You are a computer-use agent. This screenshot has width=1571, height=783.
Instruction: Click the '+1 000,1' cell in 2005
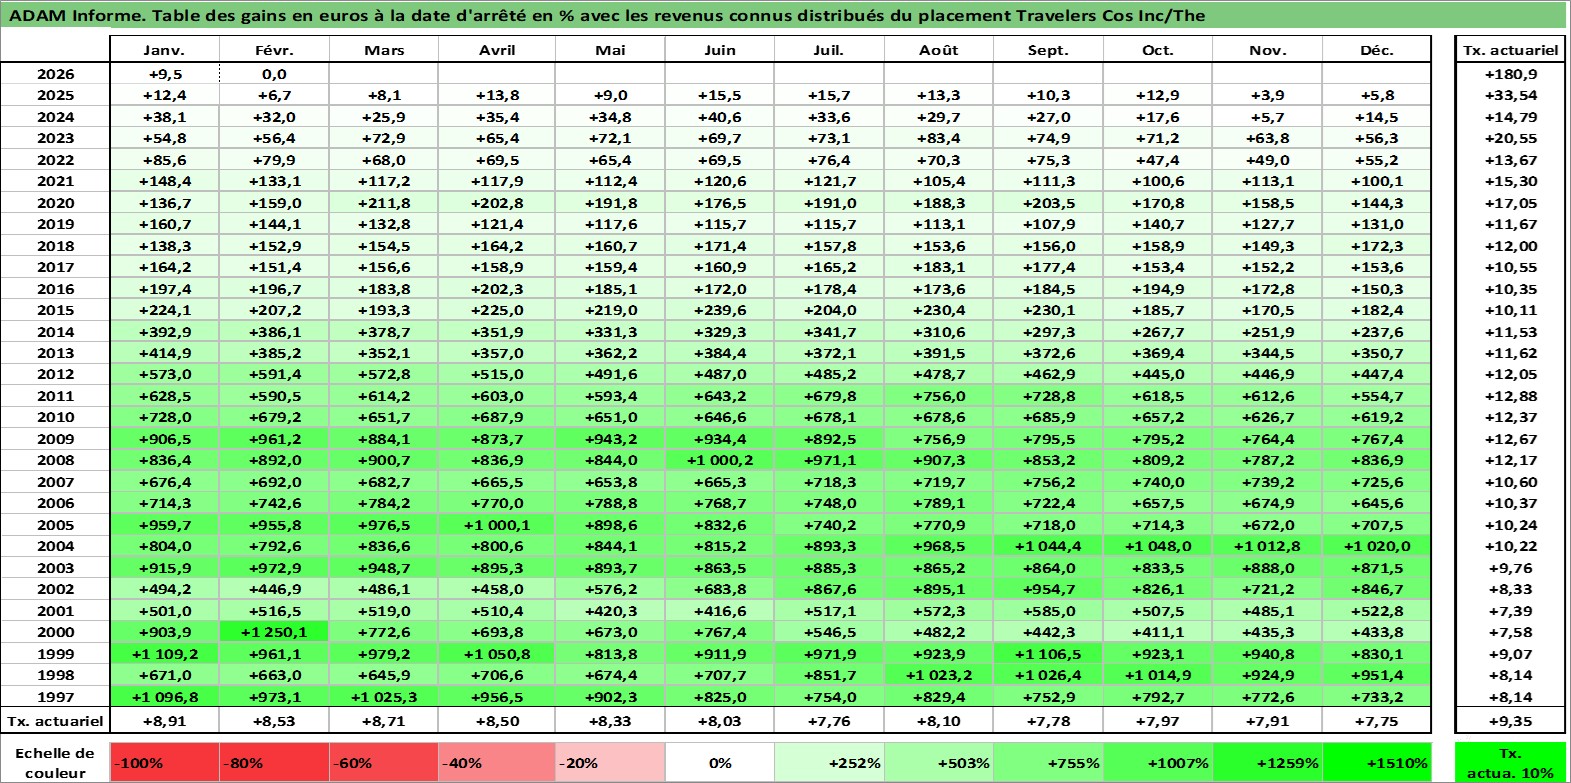click(x=497, y=525)
